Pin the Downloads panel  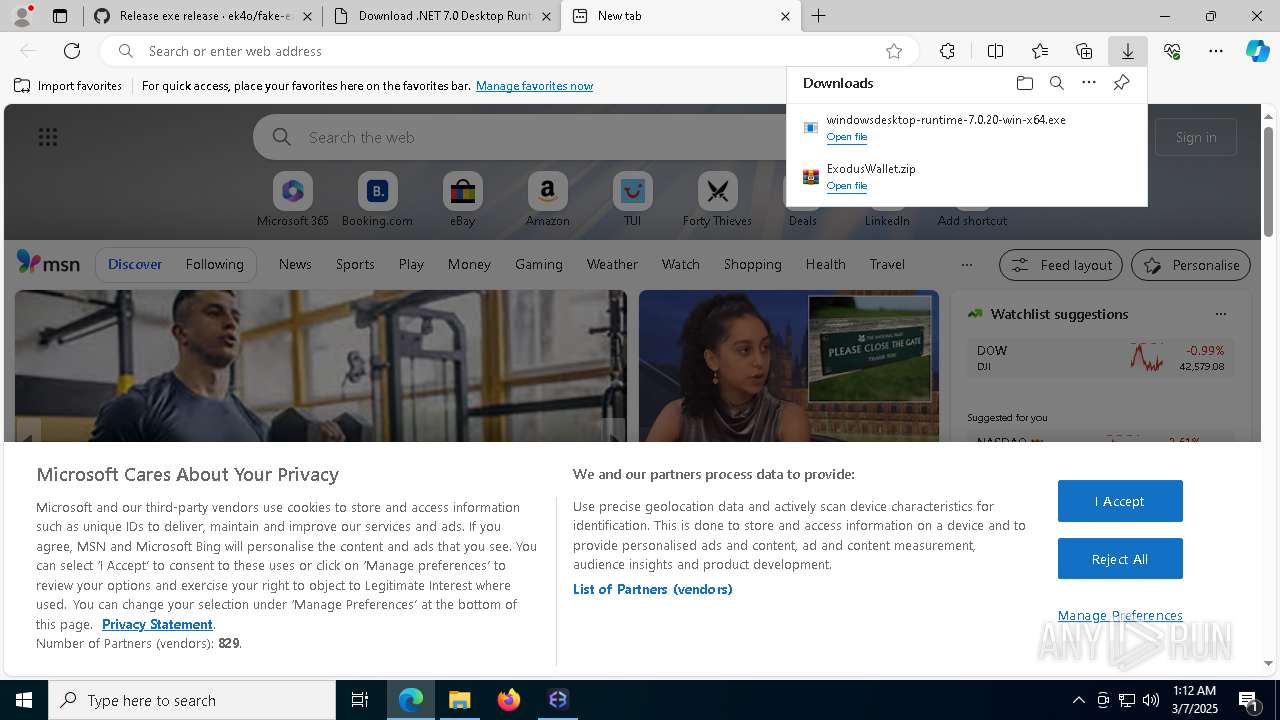tap(1121, 83)
